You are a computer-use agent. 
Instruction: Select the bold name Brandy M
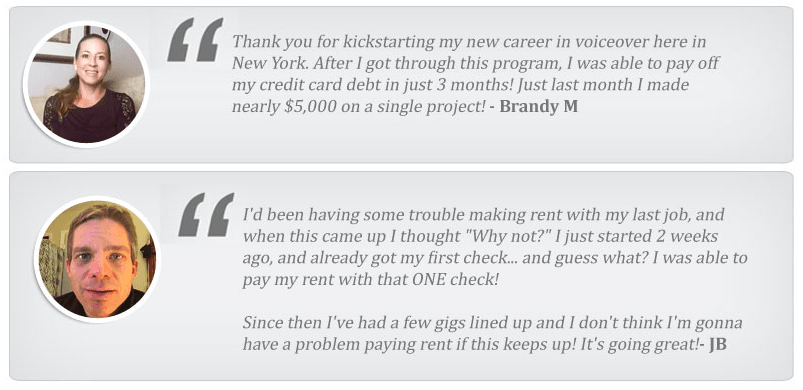(539, 106)
